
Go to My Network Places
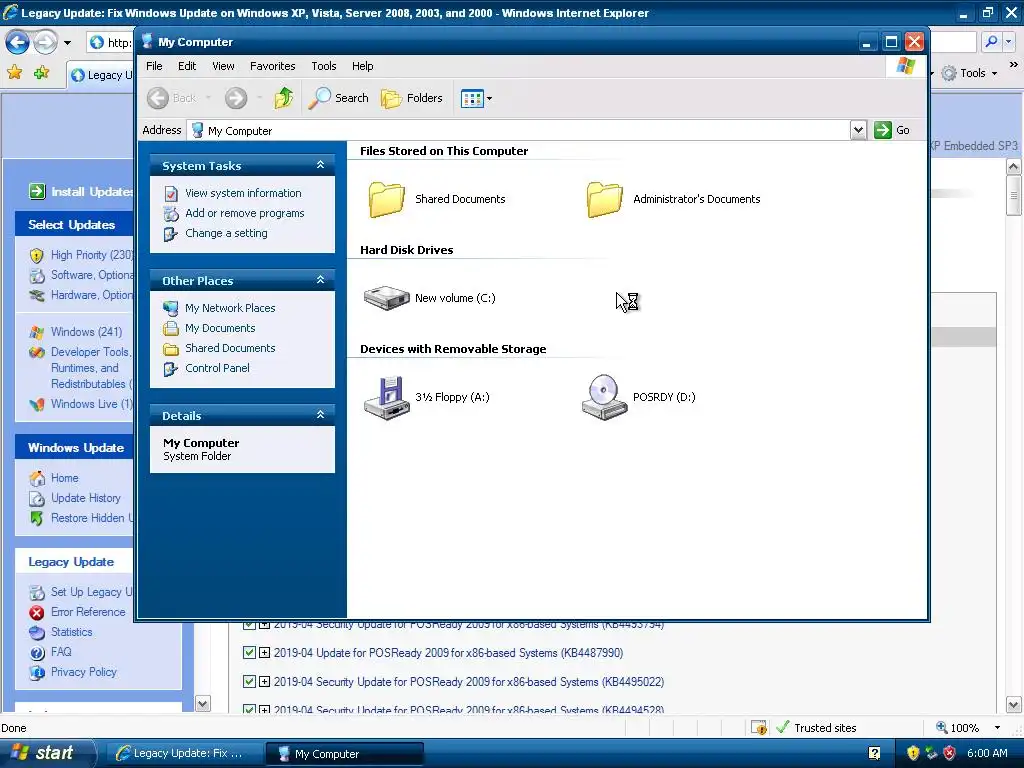pos(230,308)
